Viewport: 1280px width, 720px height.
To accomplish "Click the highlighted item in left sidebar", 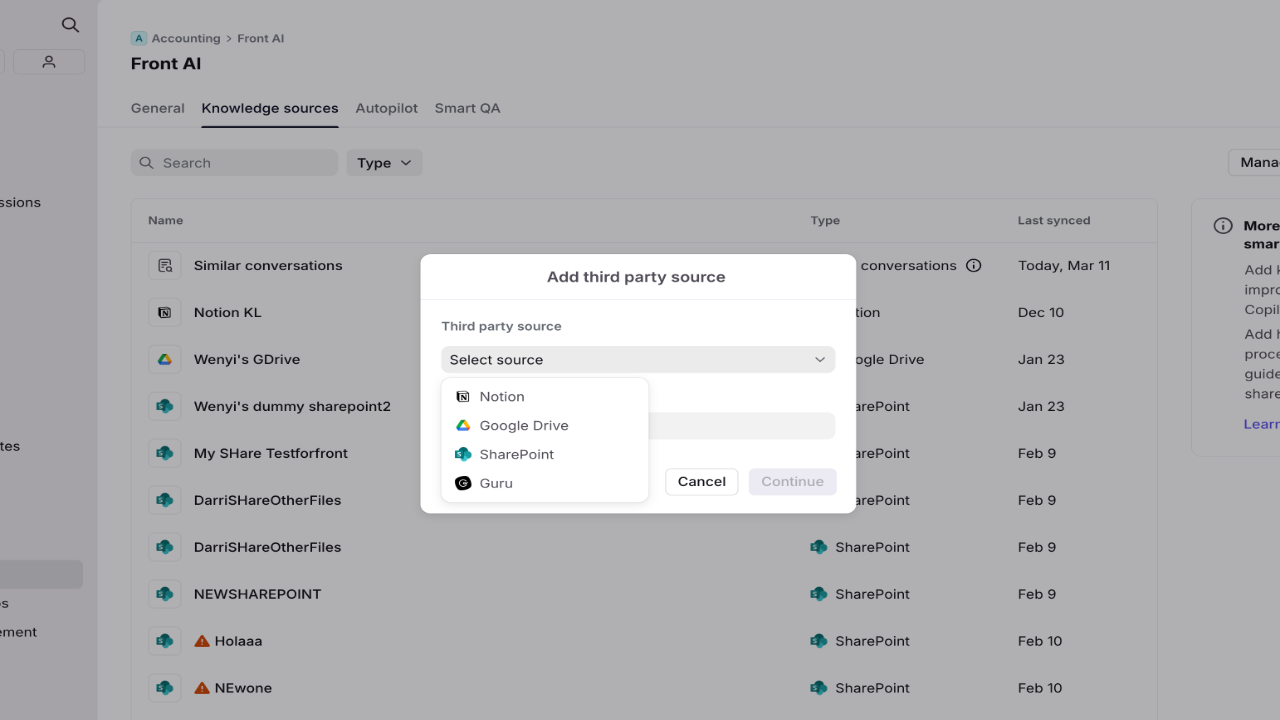I will (x=41, y=574).
